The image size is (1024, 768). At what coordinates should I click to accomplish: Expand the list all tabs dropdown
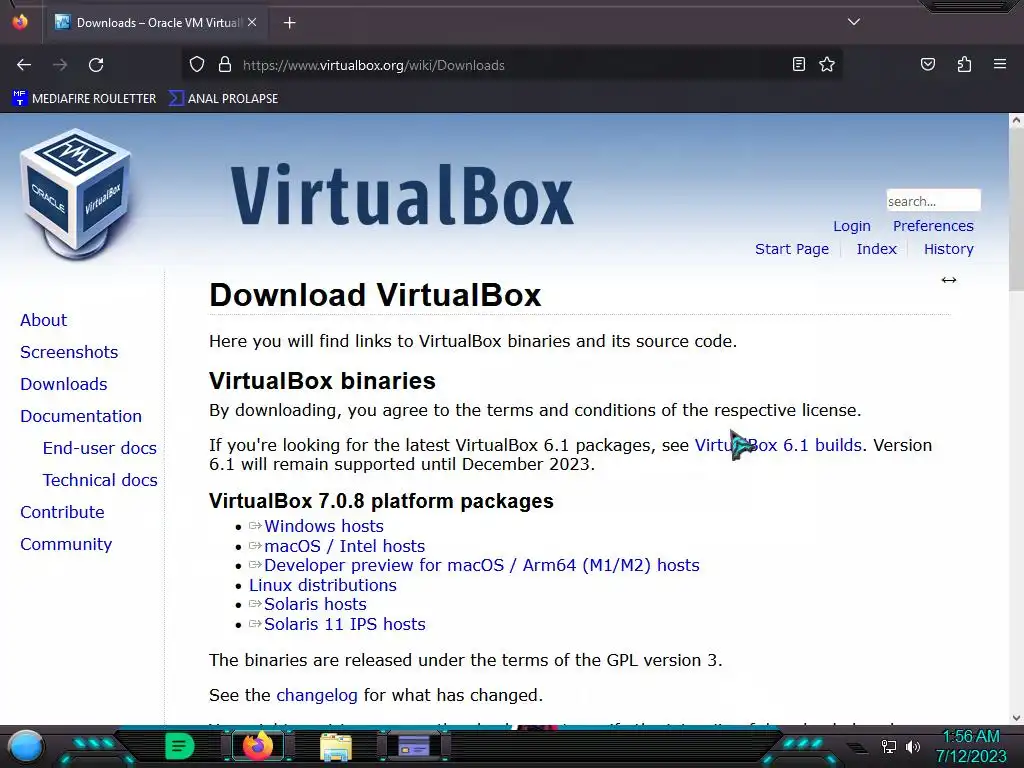pos(854,22)
